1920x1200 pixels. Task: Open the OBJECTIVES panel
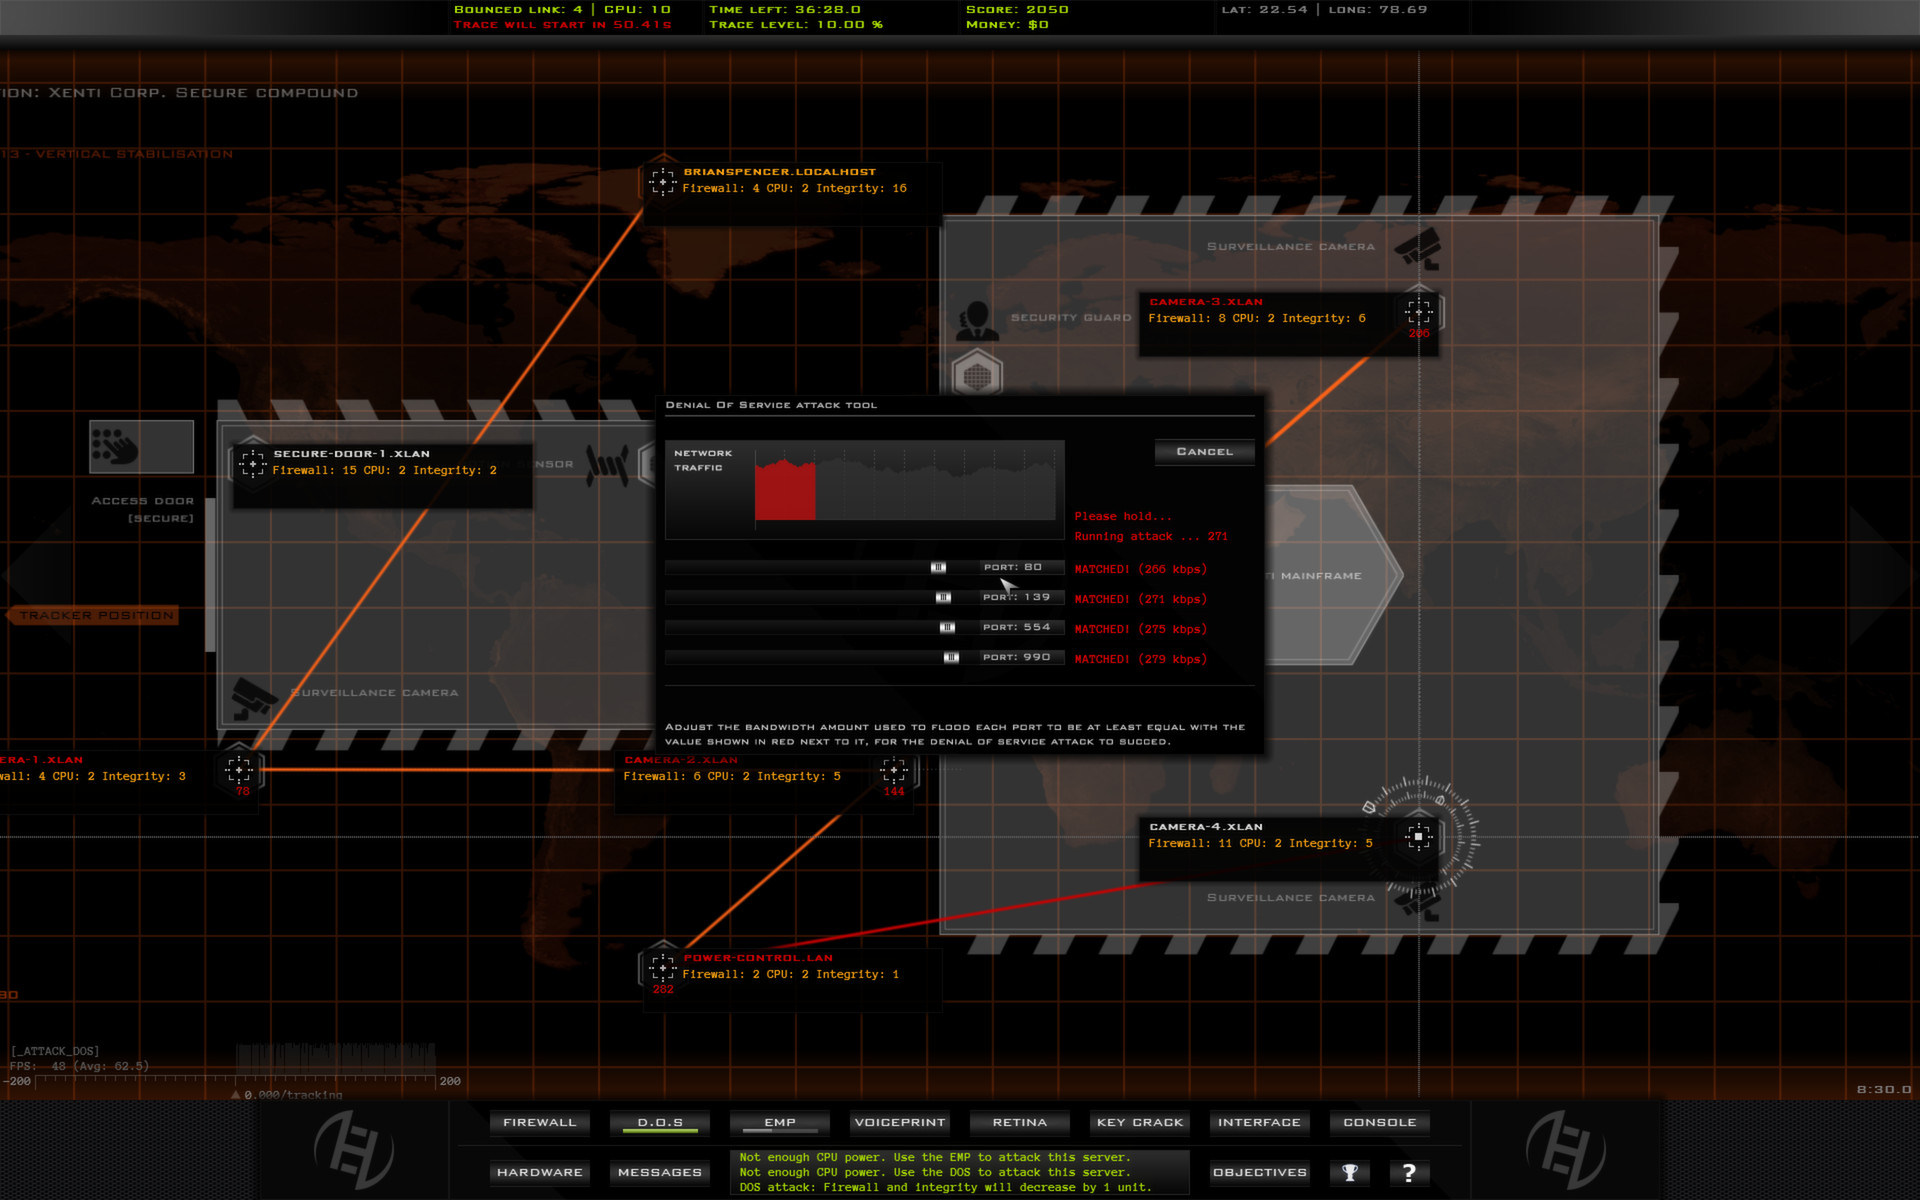tap(1259, 1172)
